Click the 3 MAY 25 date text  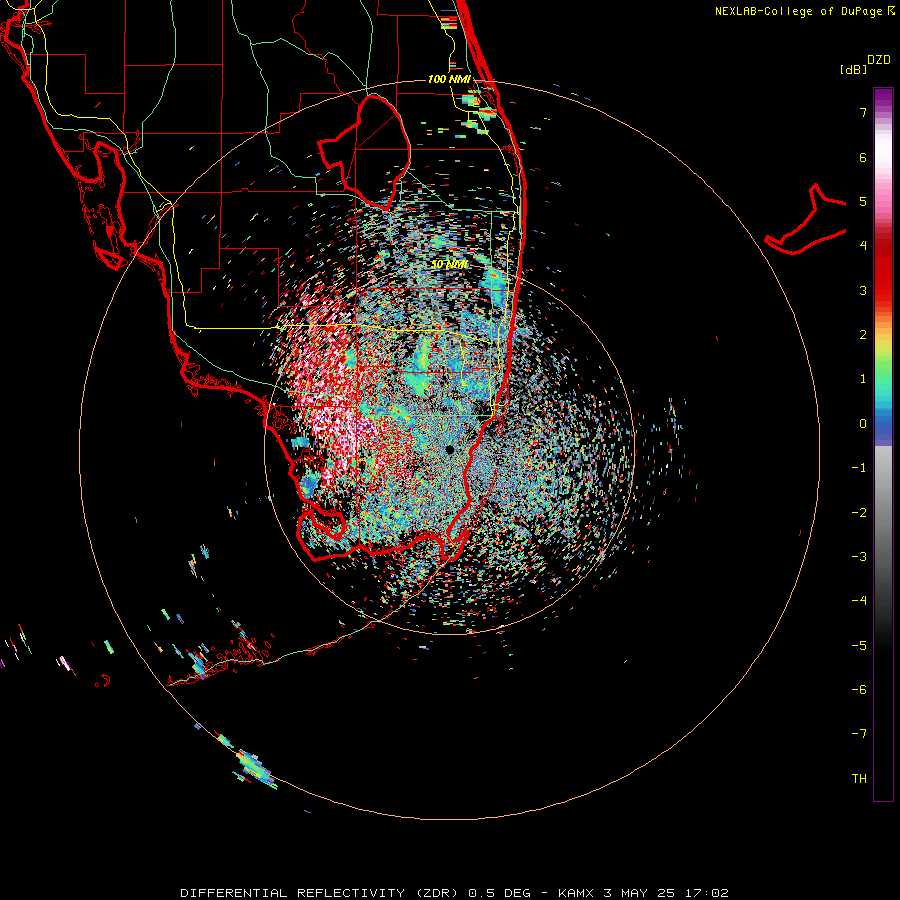coord(639,893)
